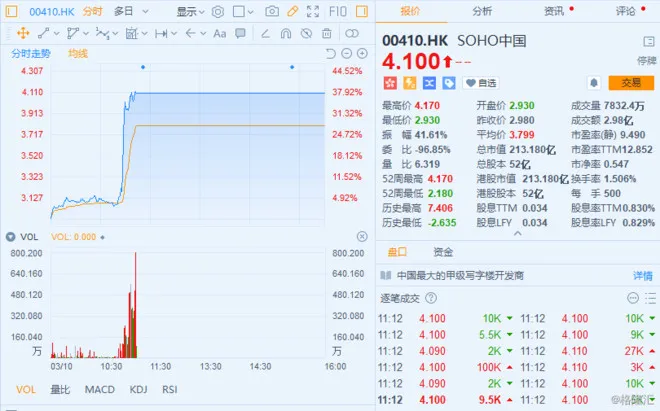Click the blue shuffle arrows icon
Viewport: 660px width, 411px height.
[429, 83]
